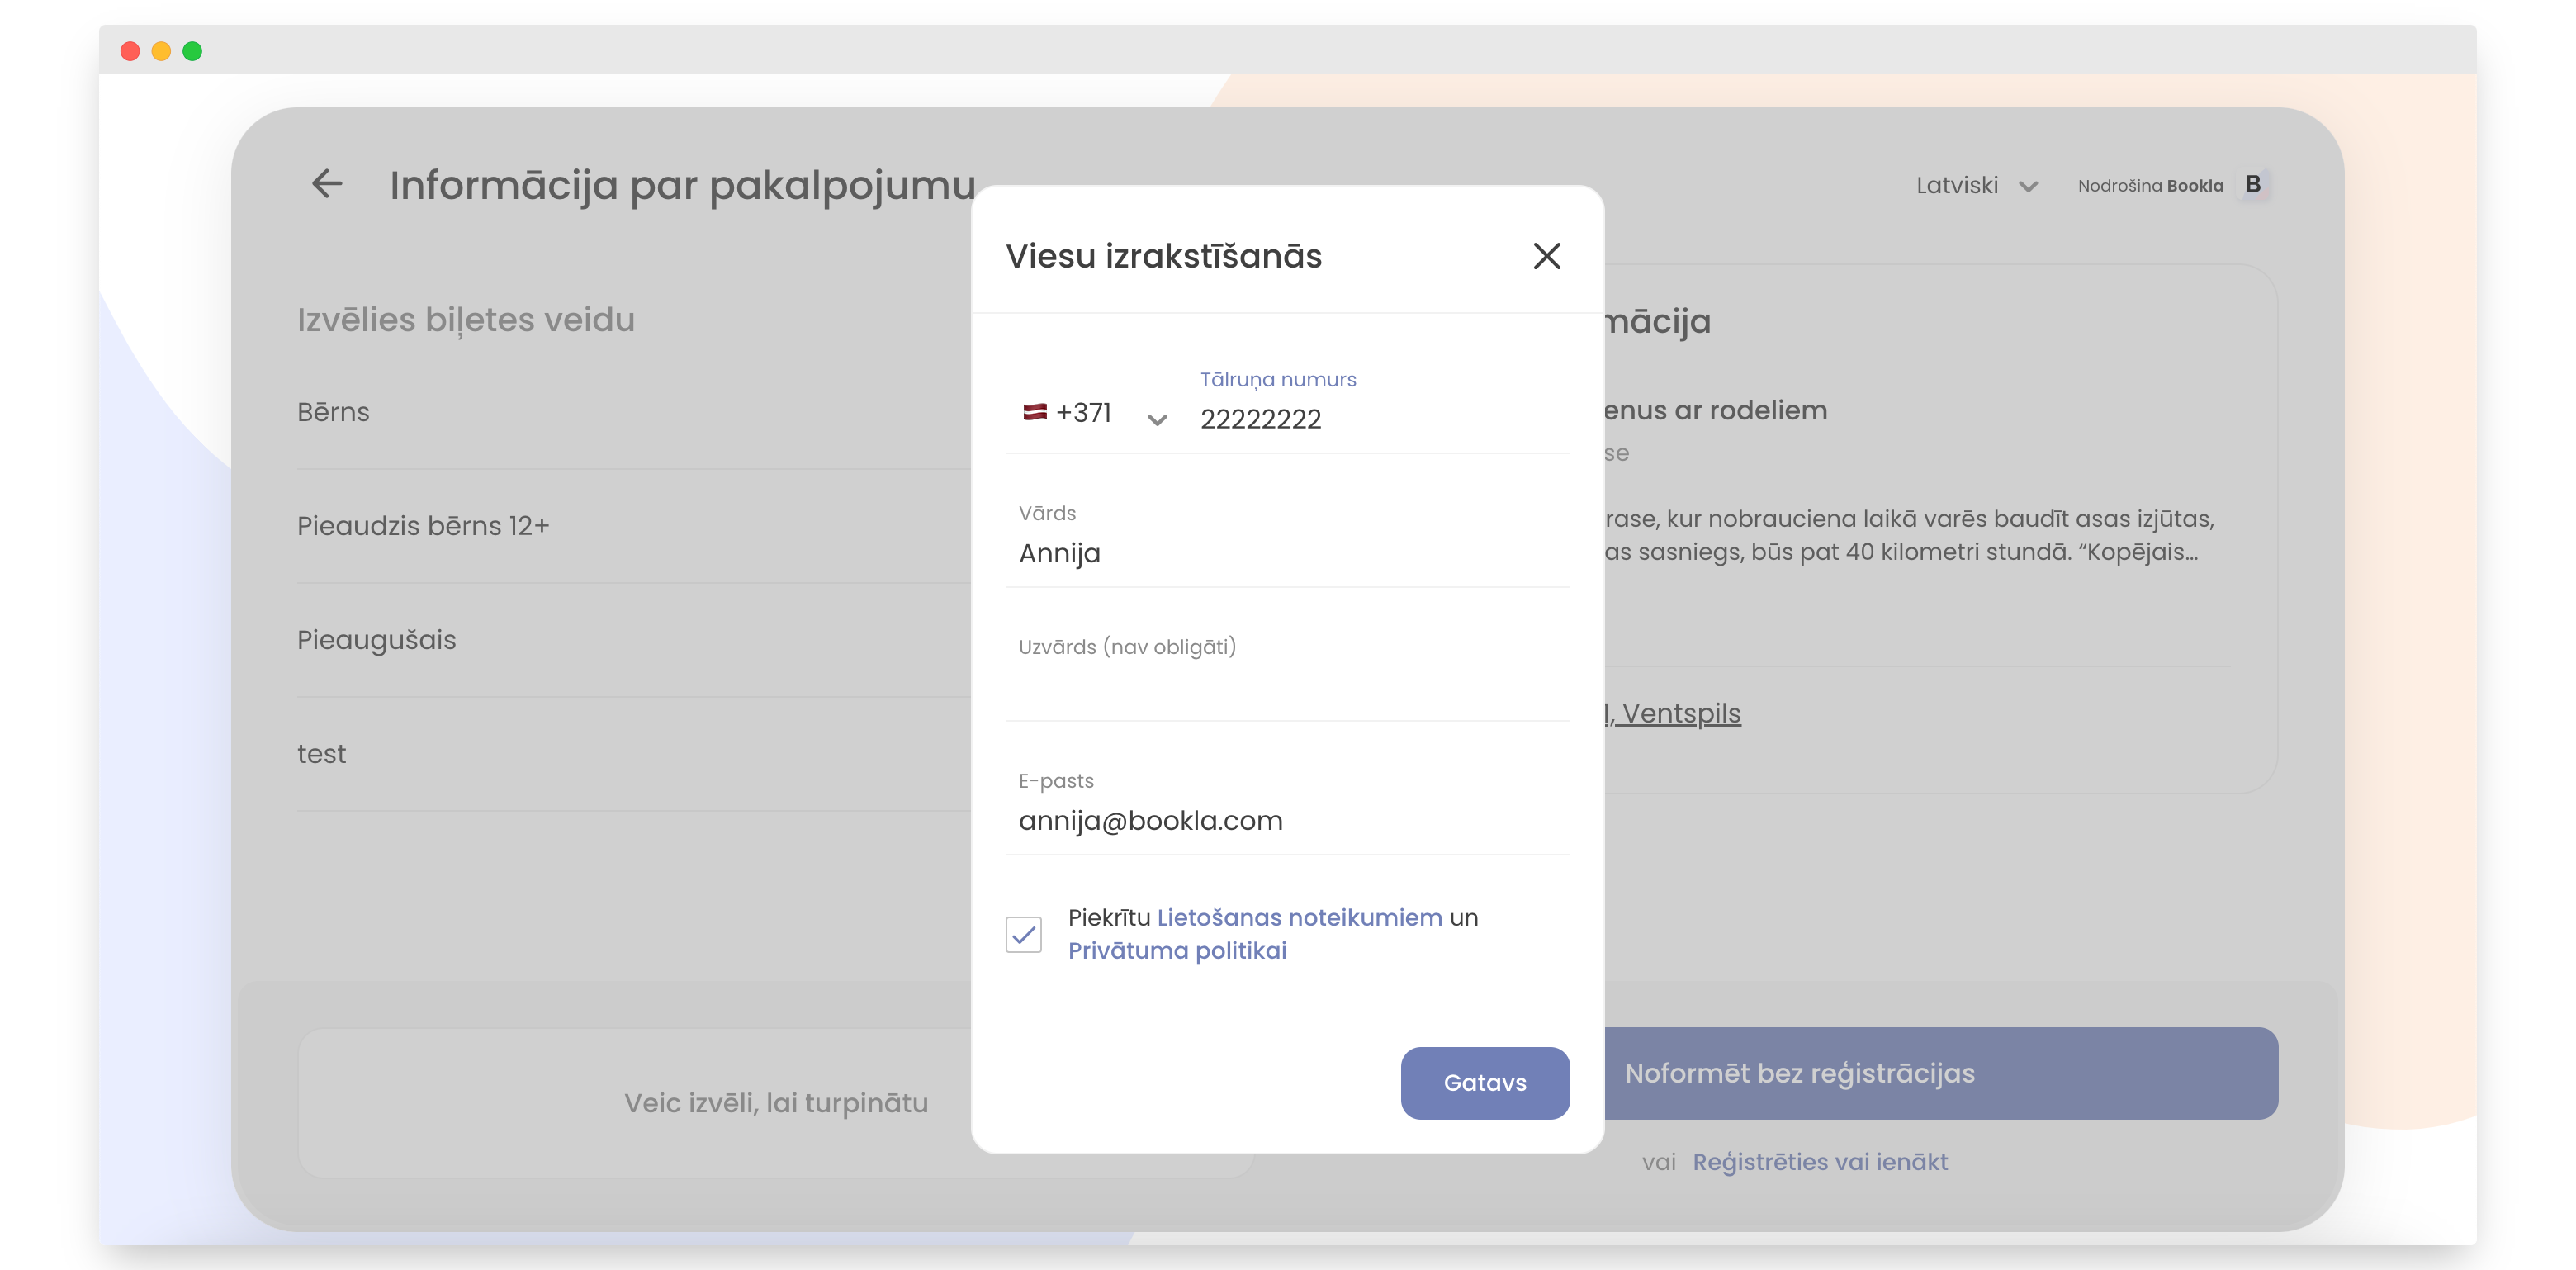The image size is (2576, 1270).
Task: Open the +371 country code dropdown
Action: 1157,419
